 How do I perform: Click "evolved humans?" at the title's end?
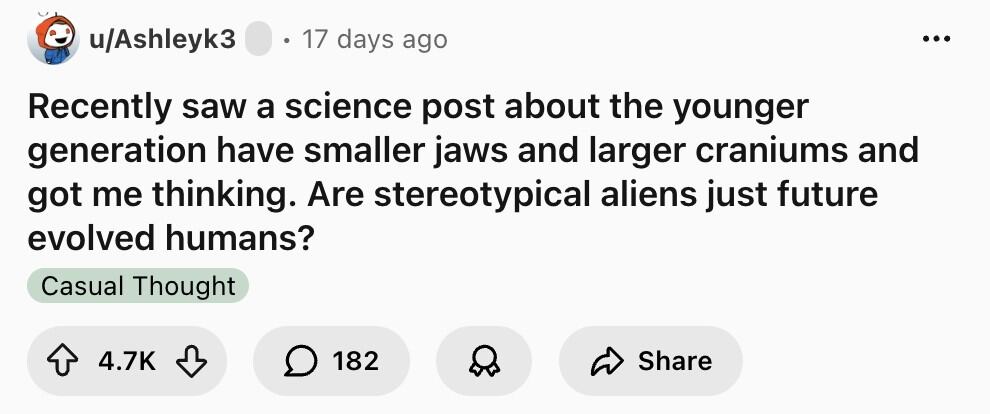pyautogui.click(x=166, y=238)
